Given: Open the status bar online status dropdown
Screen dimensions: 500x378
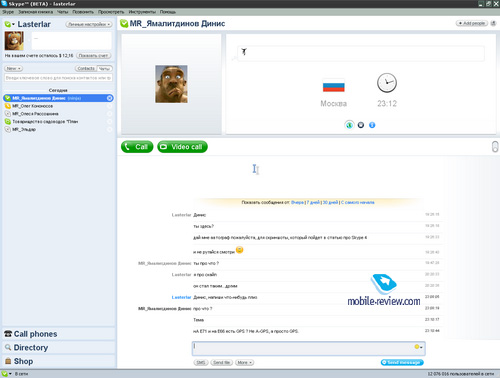Looking at the screenshot, I should click(x=7, y=374).
